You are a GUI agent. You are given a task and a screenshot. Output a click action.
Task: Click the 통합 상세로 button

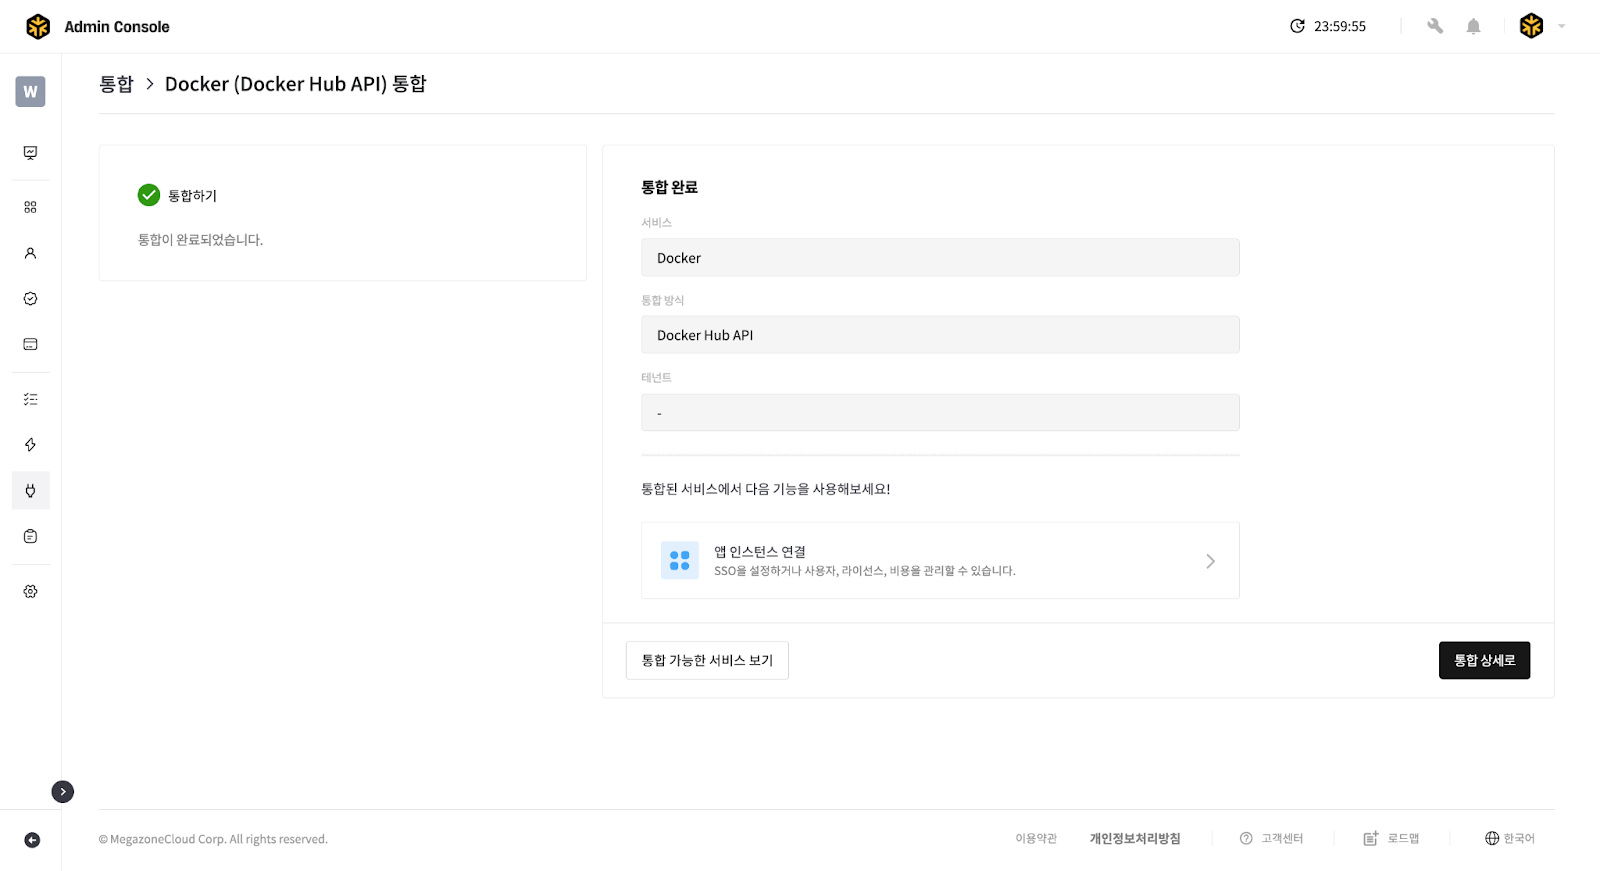tap(1484, 660)
